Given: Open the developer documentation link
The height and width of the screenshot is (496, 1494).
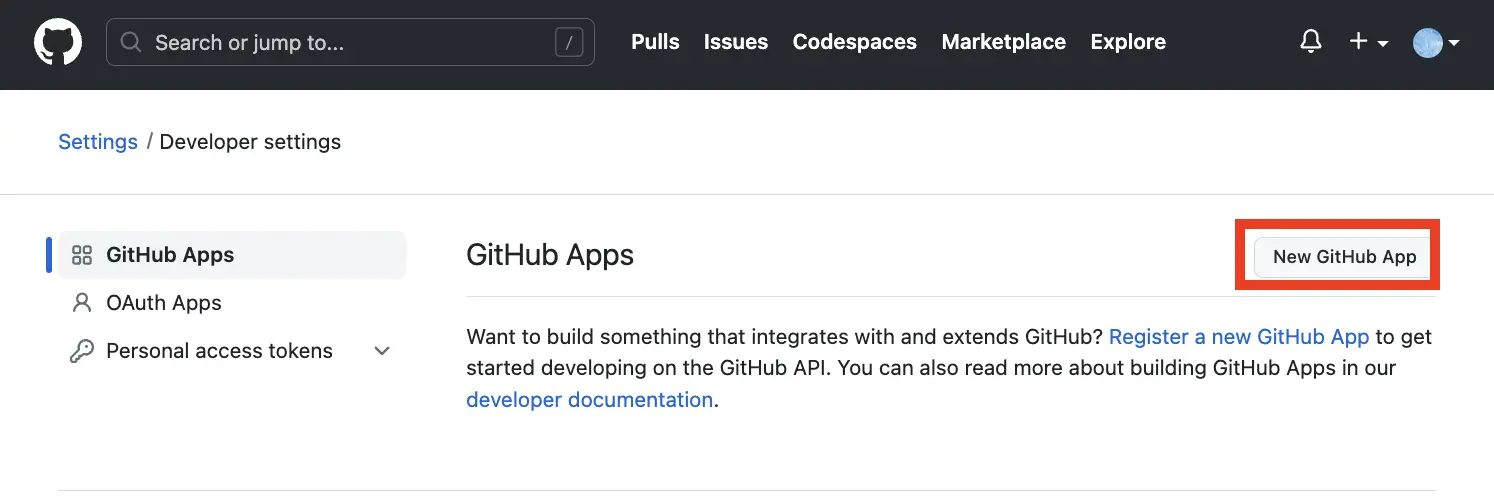Looking at the screenshot, I should [x=589, y=400].
